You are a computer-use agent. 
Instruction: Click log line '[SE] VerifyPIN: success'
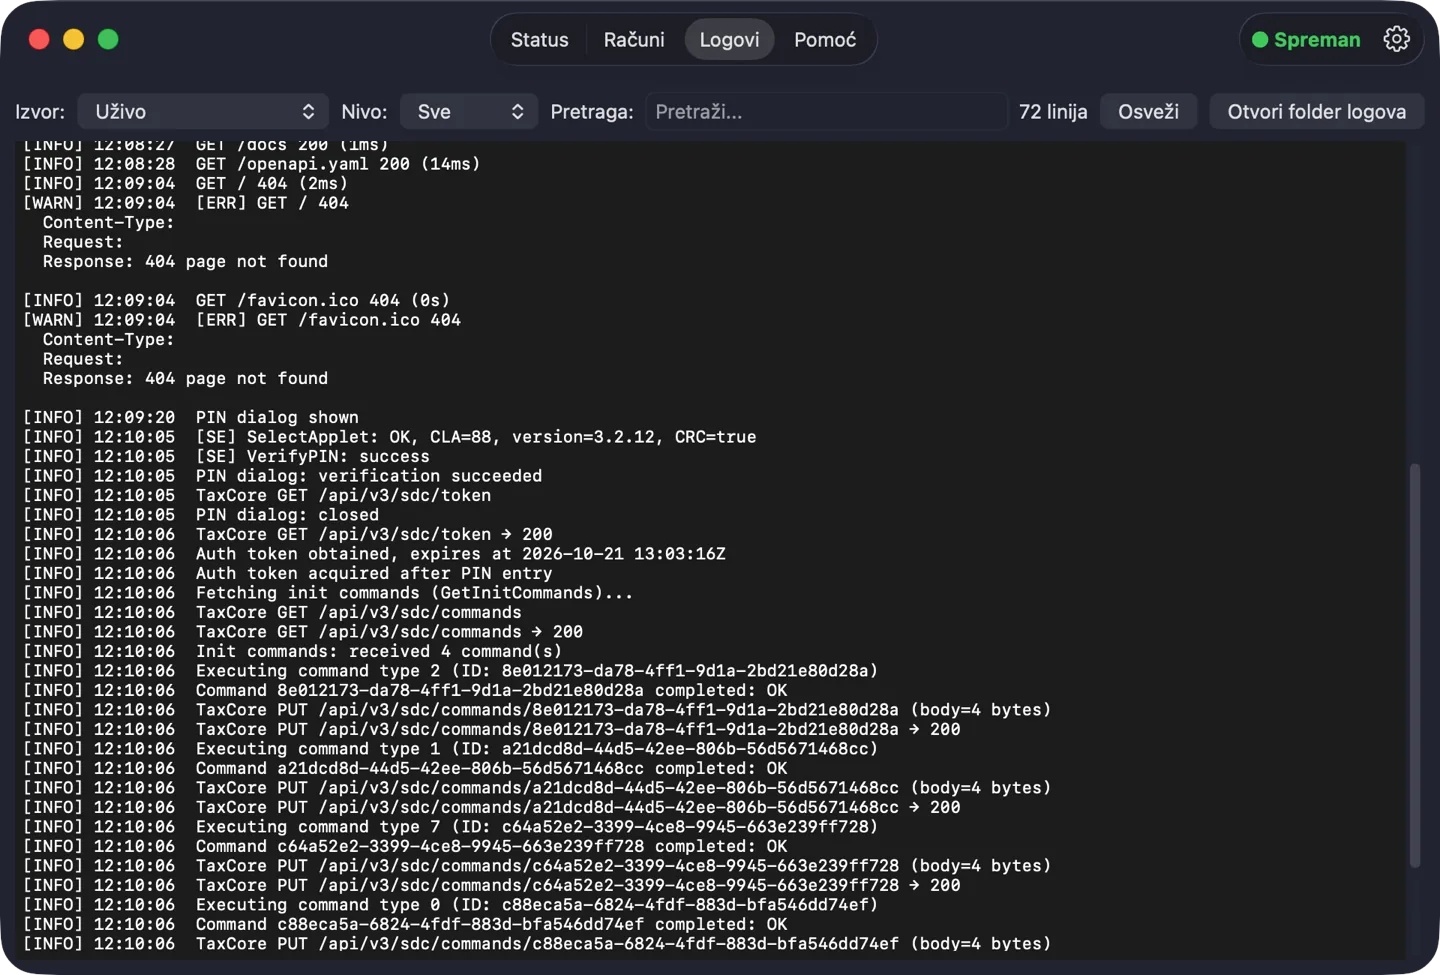pyautogui.click(x=226, y=456)
